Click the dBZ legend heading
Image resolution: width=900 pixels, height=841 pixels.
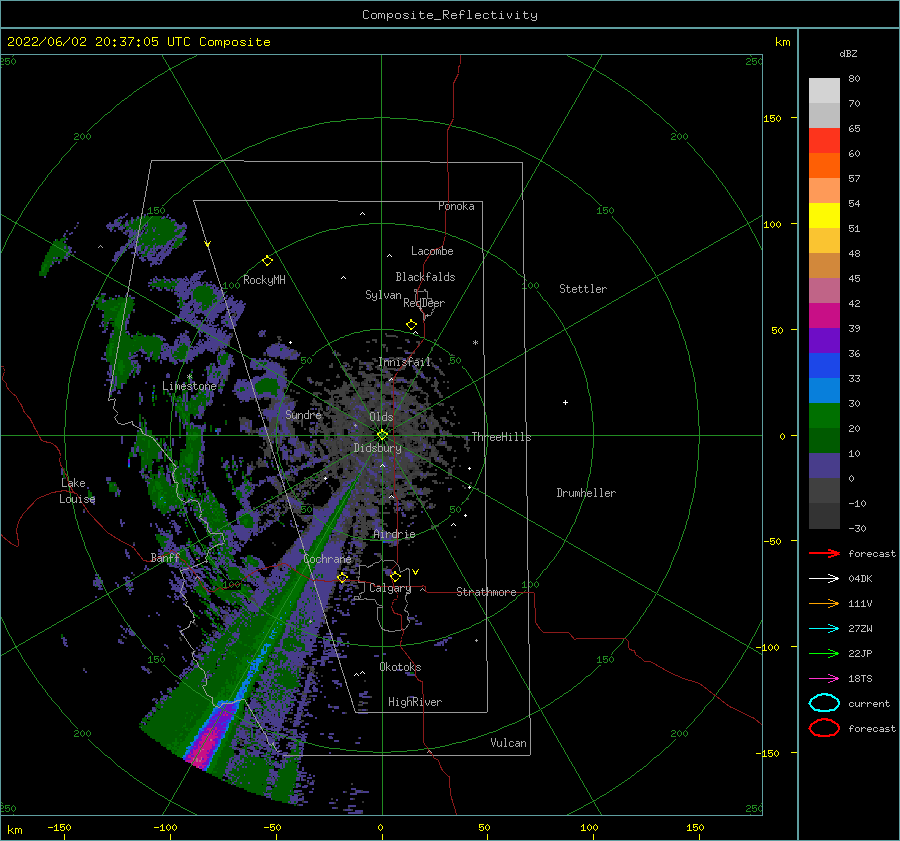tap(848, 53)
